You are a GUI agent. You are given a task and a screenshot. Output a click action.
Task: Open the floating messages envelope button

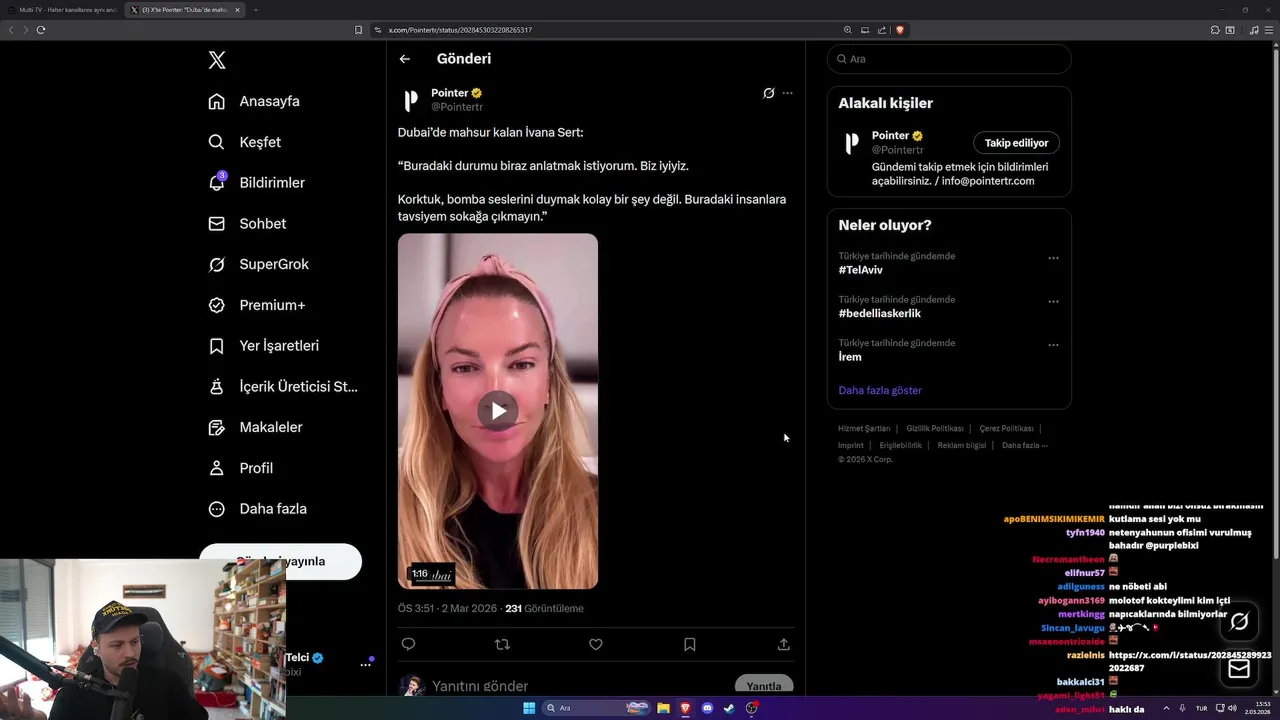(x=1239, y=669)
